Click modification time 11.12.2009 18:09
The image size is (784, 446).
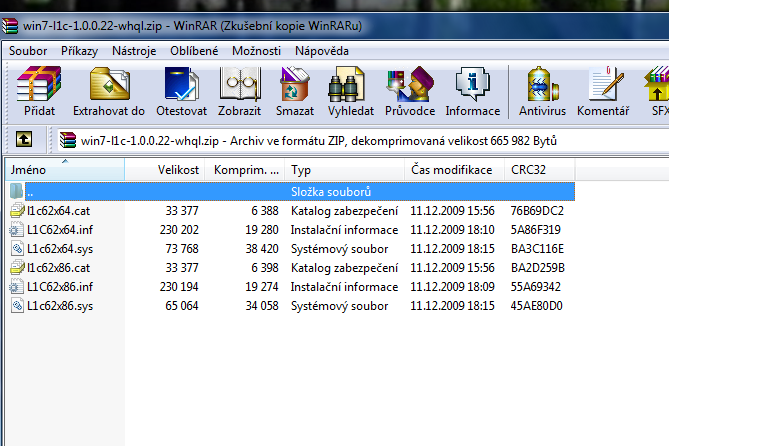(x=452, y=287)
